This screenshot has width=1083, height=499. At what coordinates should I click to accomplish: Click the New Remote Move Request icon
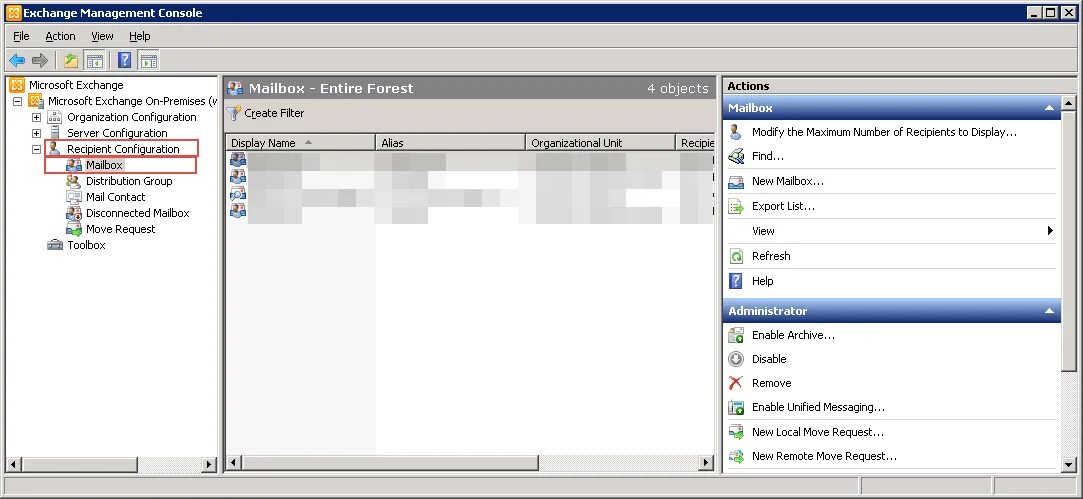[736, 457]
